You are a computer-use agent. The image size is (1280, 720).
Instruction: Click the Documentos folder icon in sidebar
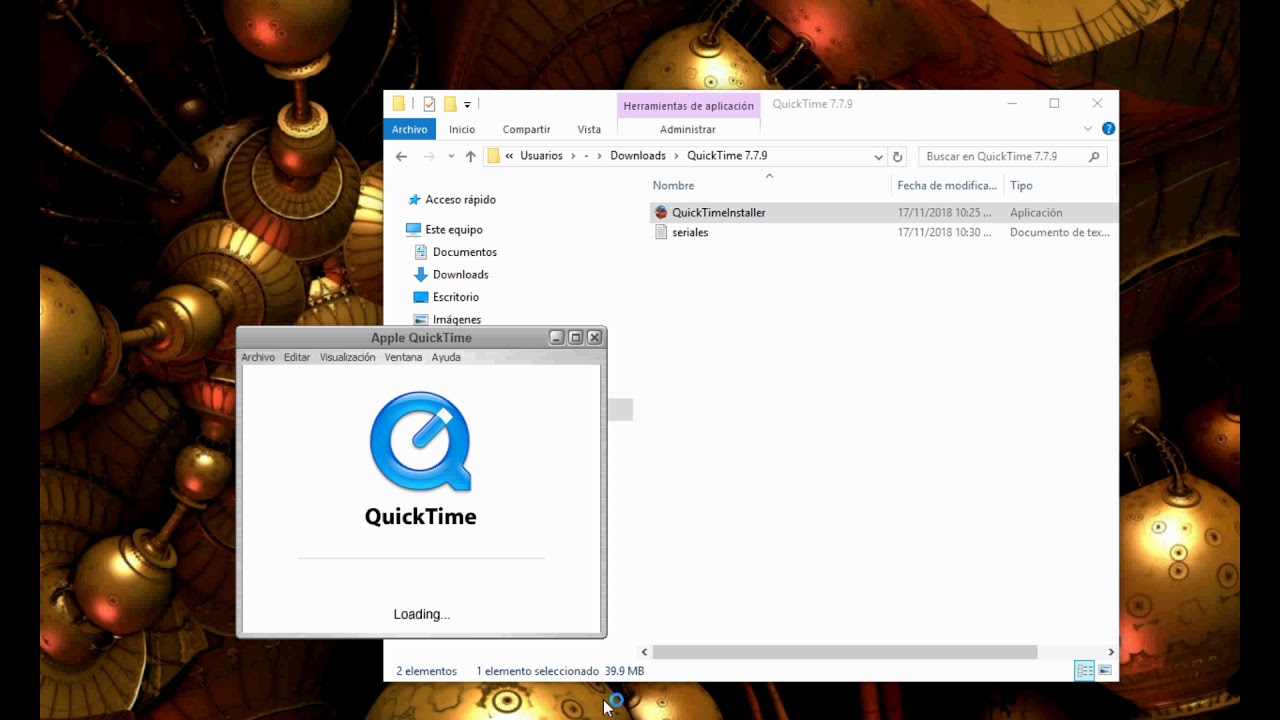[x=421, y=252]
